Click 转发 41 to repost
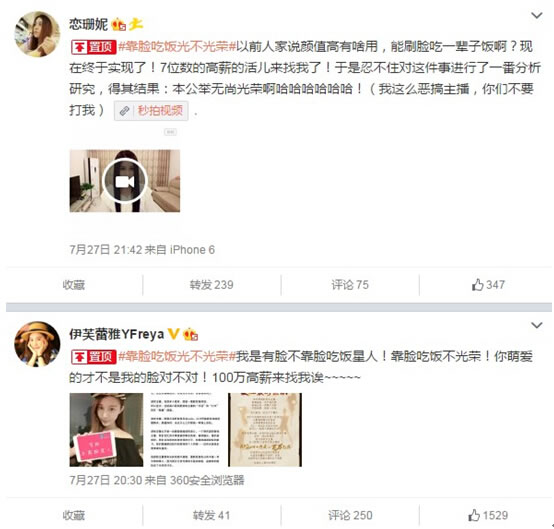 pyautogui.click(x=211, y=516)
